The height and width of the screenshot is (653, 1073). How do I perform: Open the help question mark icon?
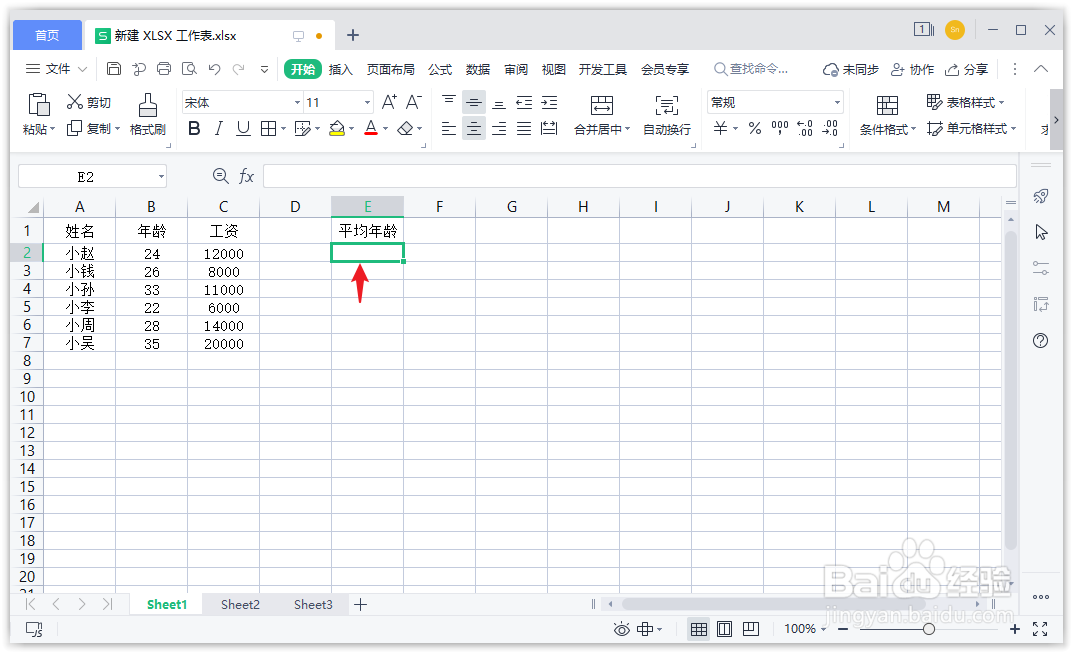coord(1040,340)
